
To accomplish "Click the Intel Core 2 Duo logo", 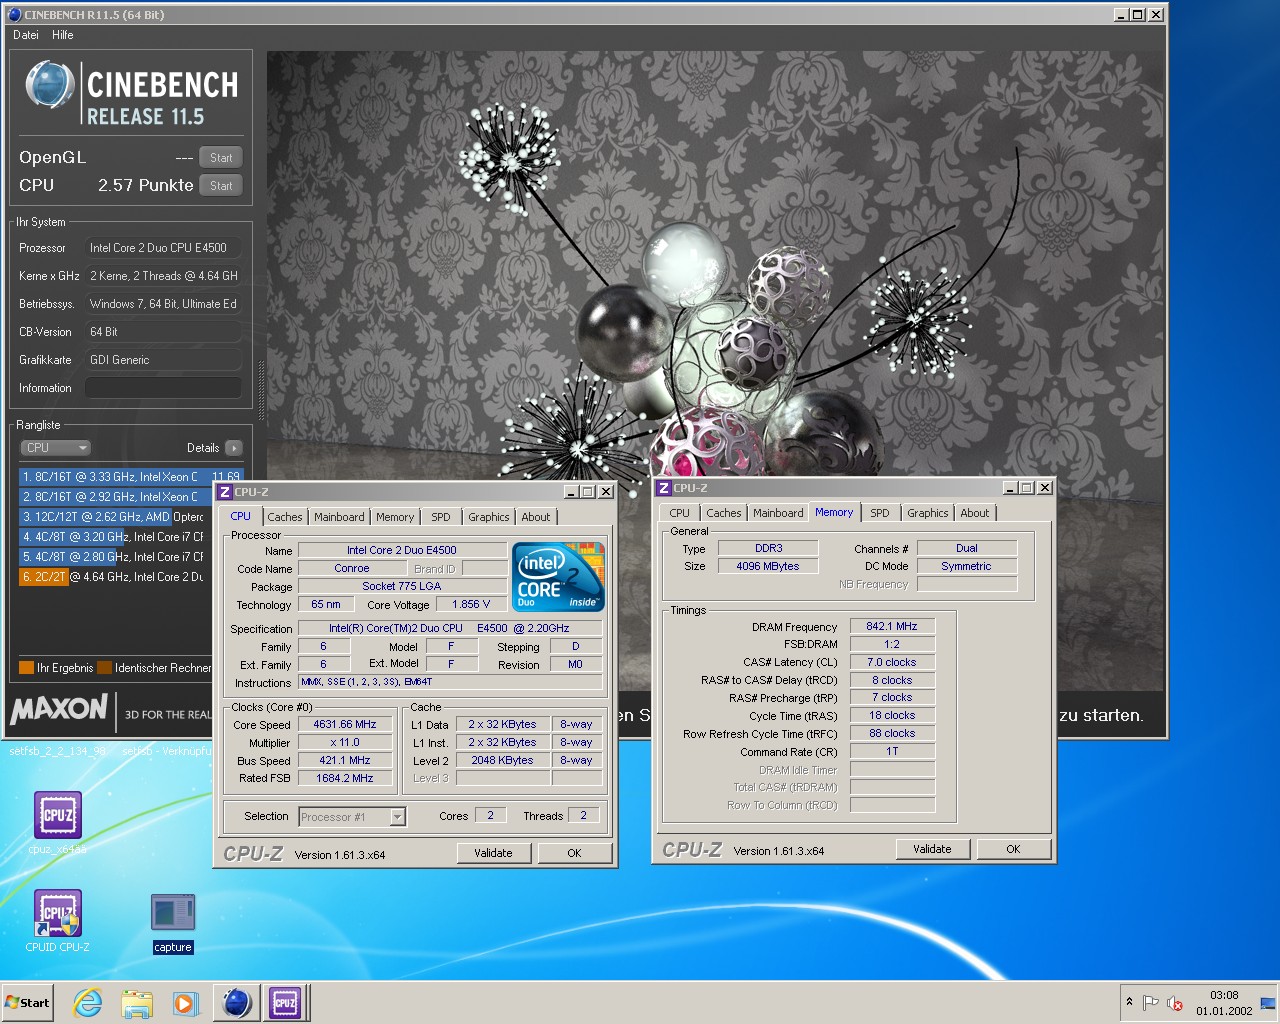I will [x=558, y=576].
